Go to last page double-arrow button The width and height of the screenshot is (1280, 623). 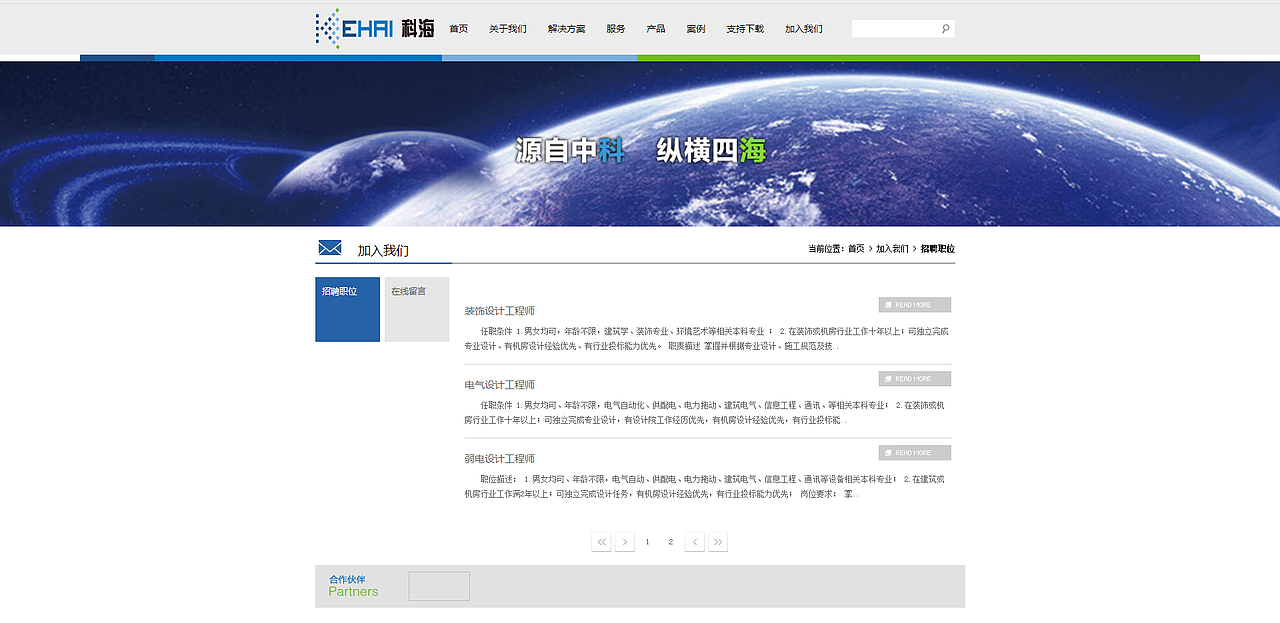(x=718, y=542)
